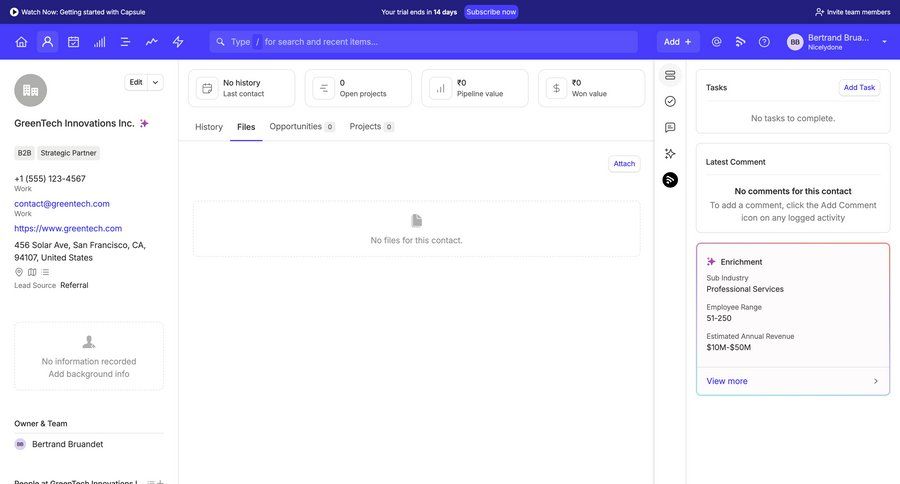Open the comments icon in side panel
900x484 pixels.
point(670,127)
